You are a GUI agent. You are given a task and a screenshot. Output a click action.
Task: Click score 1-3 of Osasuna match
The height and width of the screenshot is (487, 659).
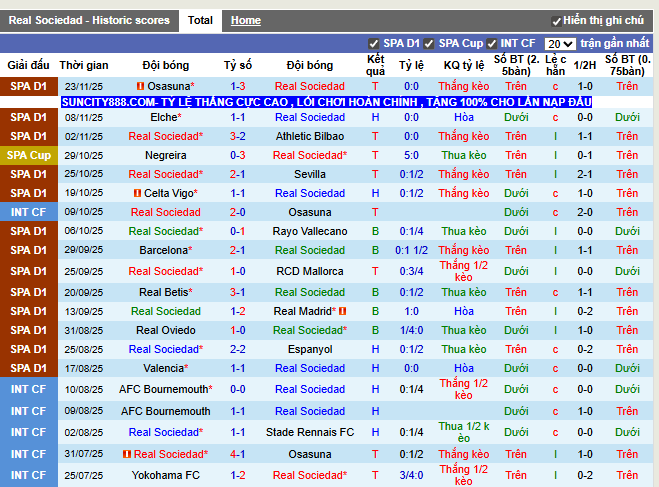click(238, 86)
